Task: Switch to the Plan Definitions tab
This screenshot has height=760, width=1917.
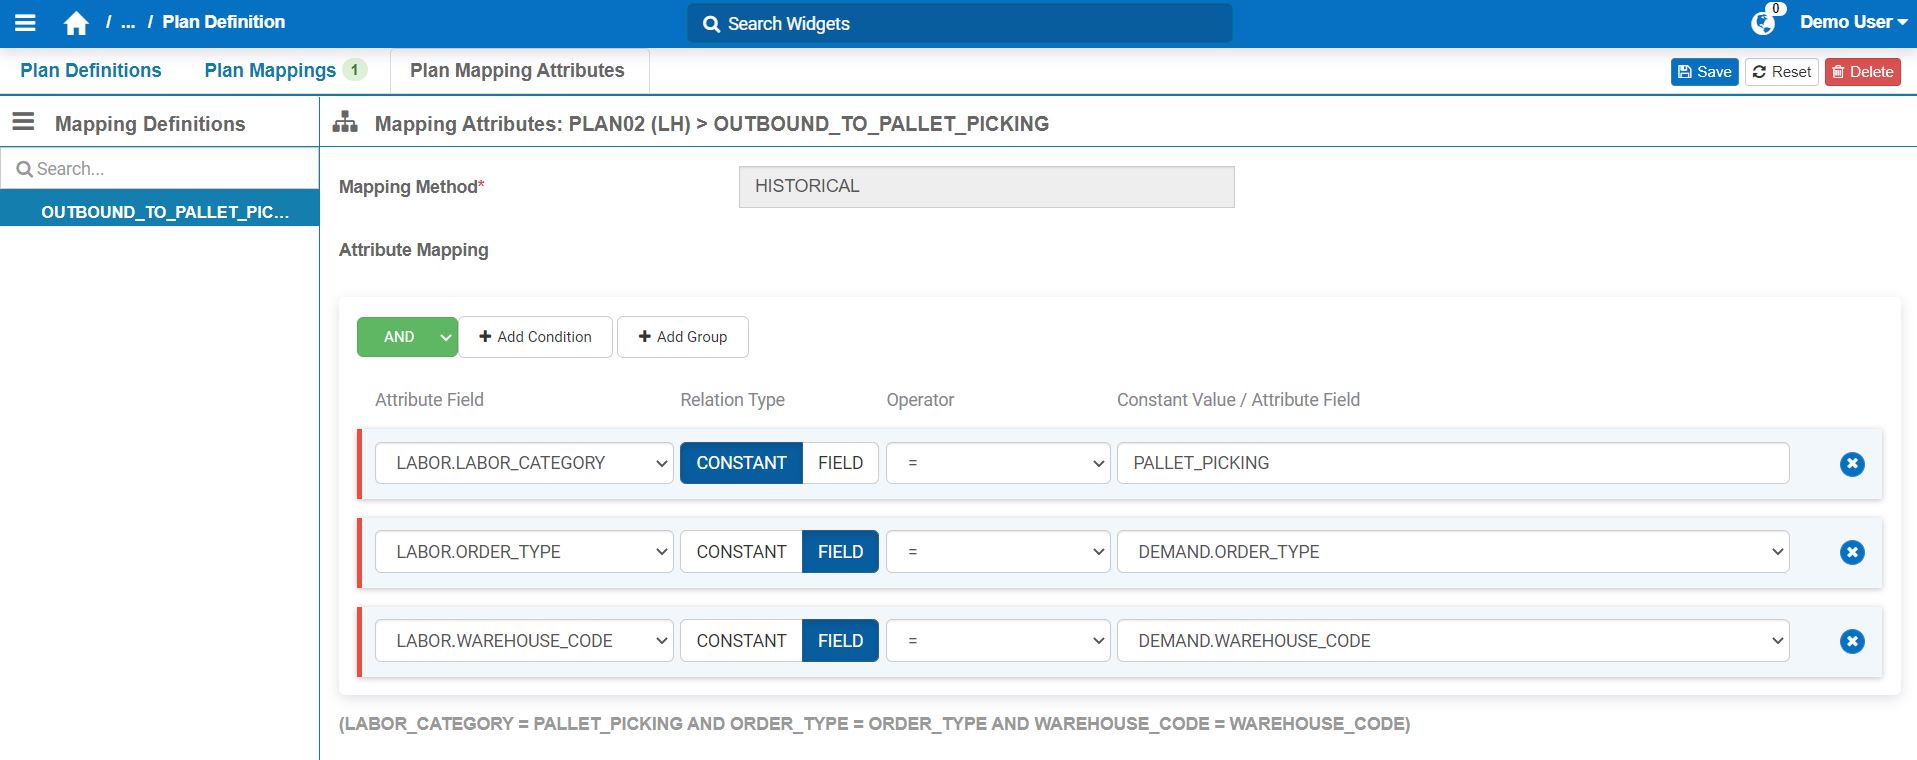Action: 91,71
